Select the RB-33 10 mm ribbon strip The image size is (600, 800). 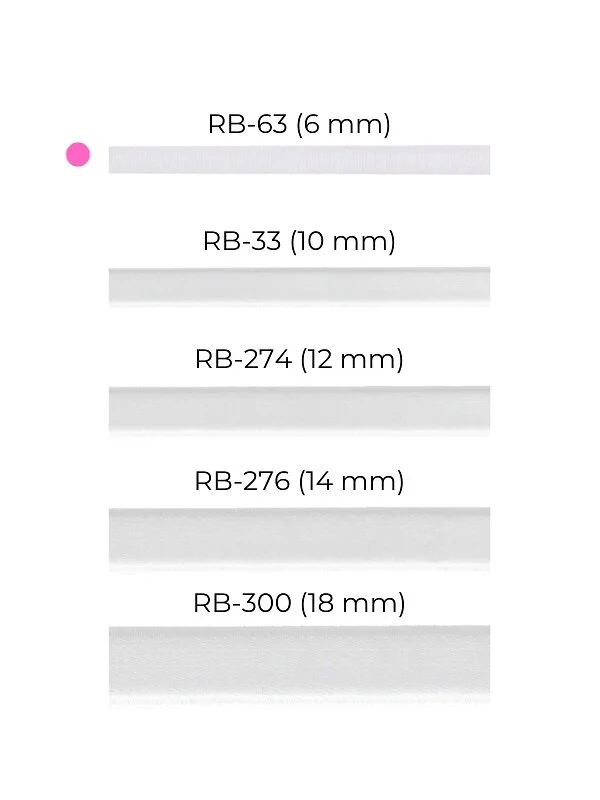299,285
